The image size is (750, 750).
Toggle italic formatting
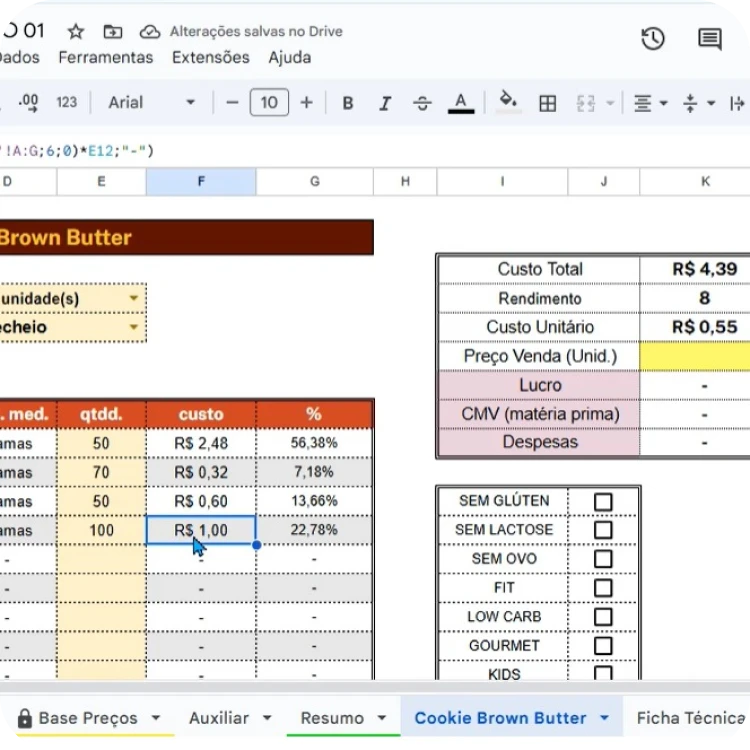pos(385,103)
